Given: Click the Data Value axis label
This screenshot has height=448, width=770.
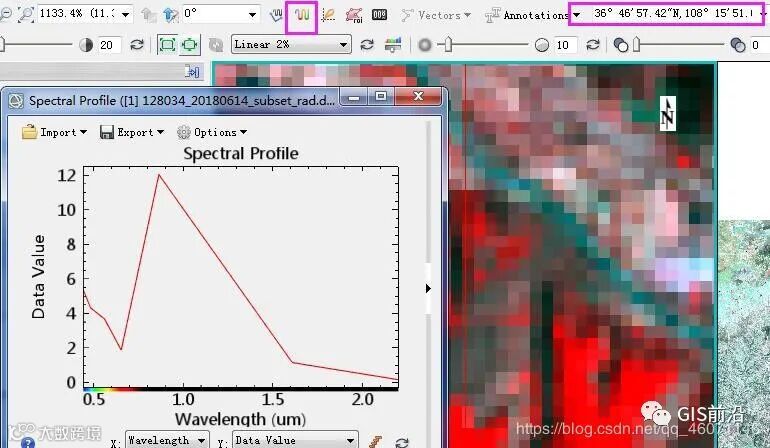Looking at the screenshot, I should click(38, 277).
